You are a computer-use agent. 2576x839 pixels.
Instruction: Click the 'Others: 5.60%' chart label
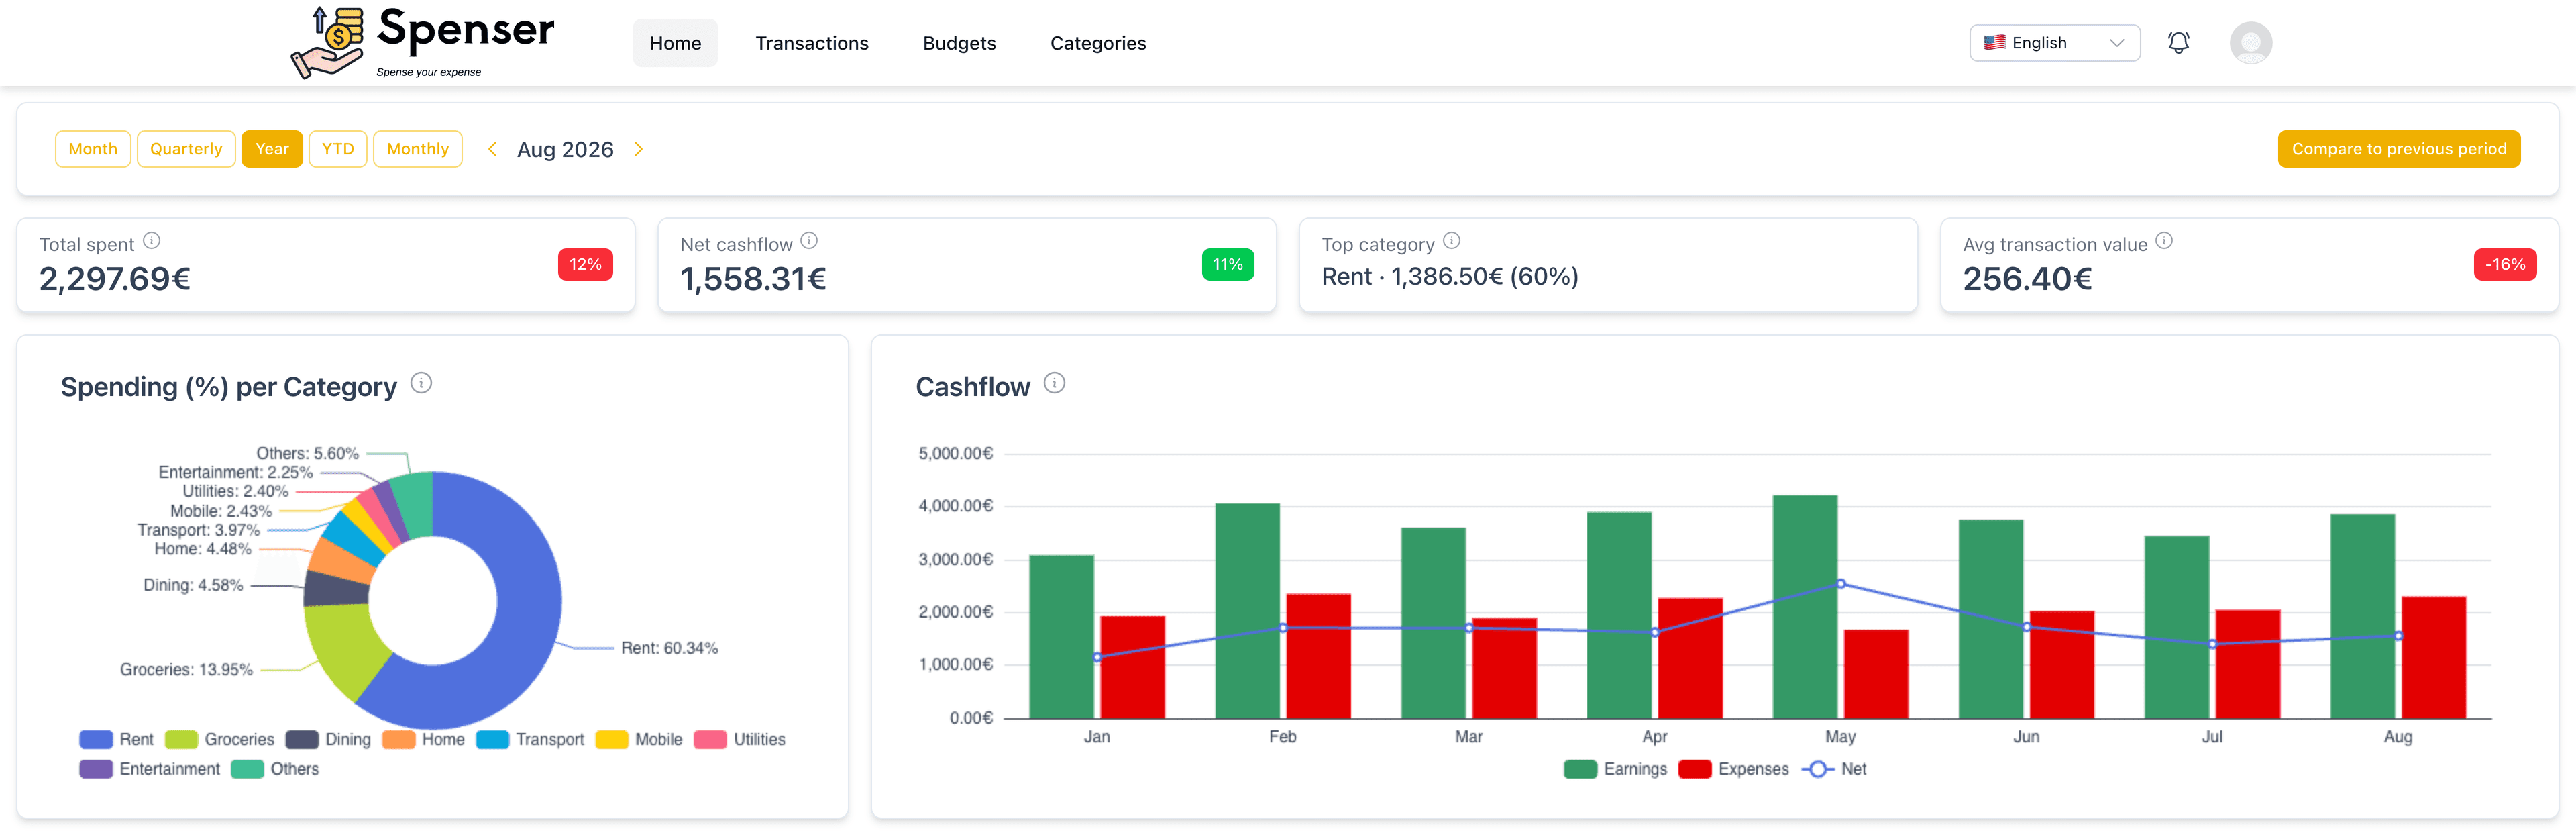(x=307, y=454)
